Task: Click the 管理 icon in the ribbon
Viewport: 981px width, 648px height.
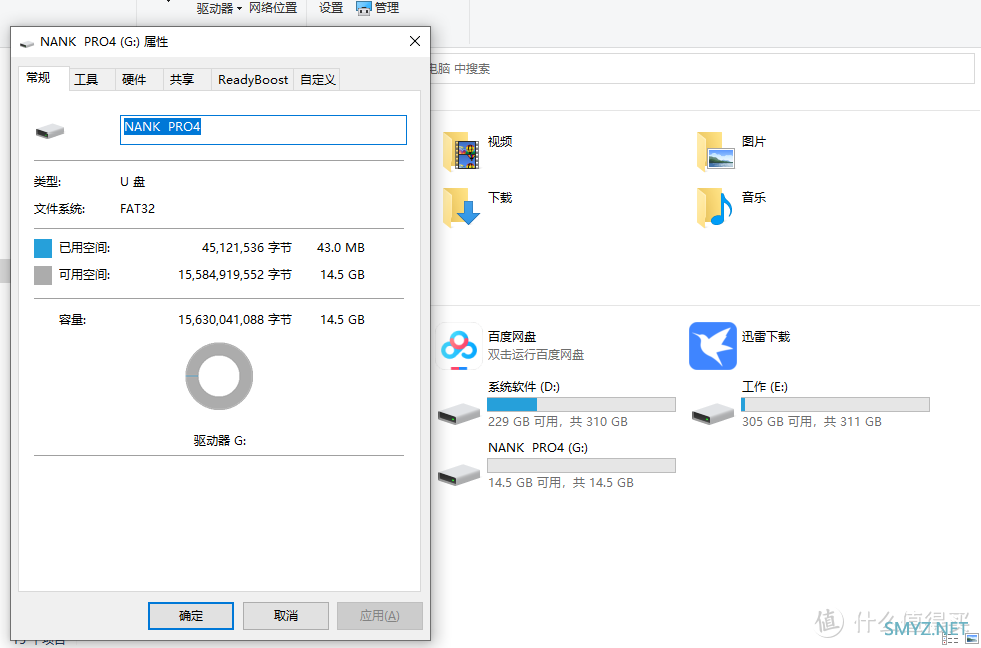Action: coord(363,9)
